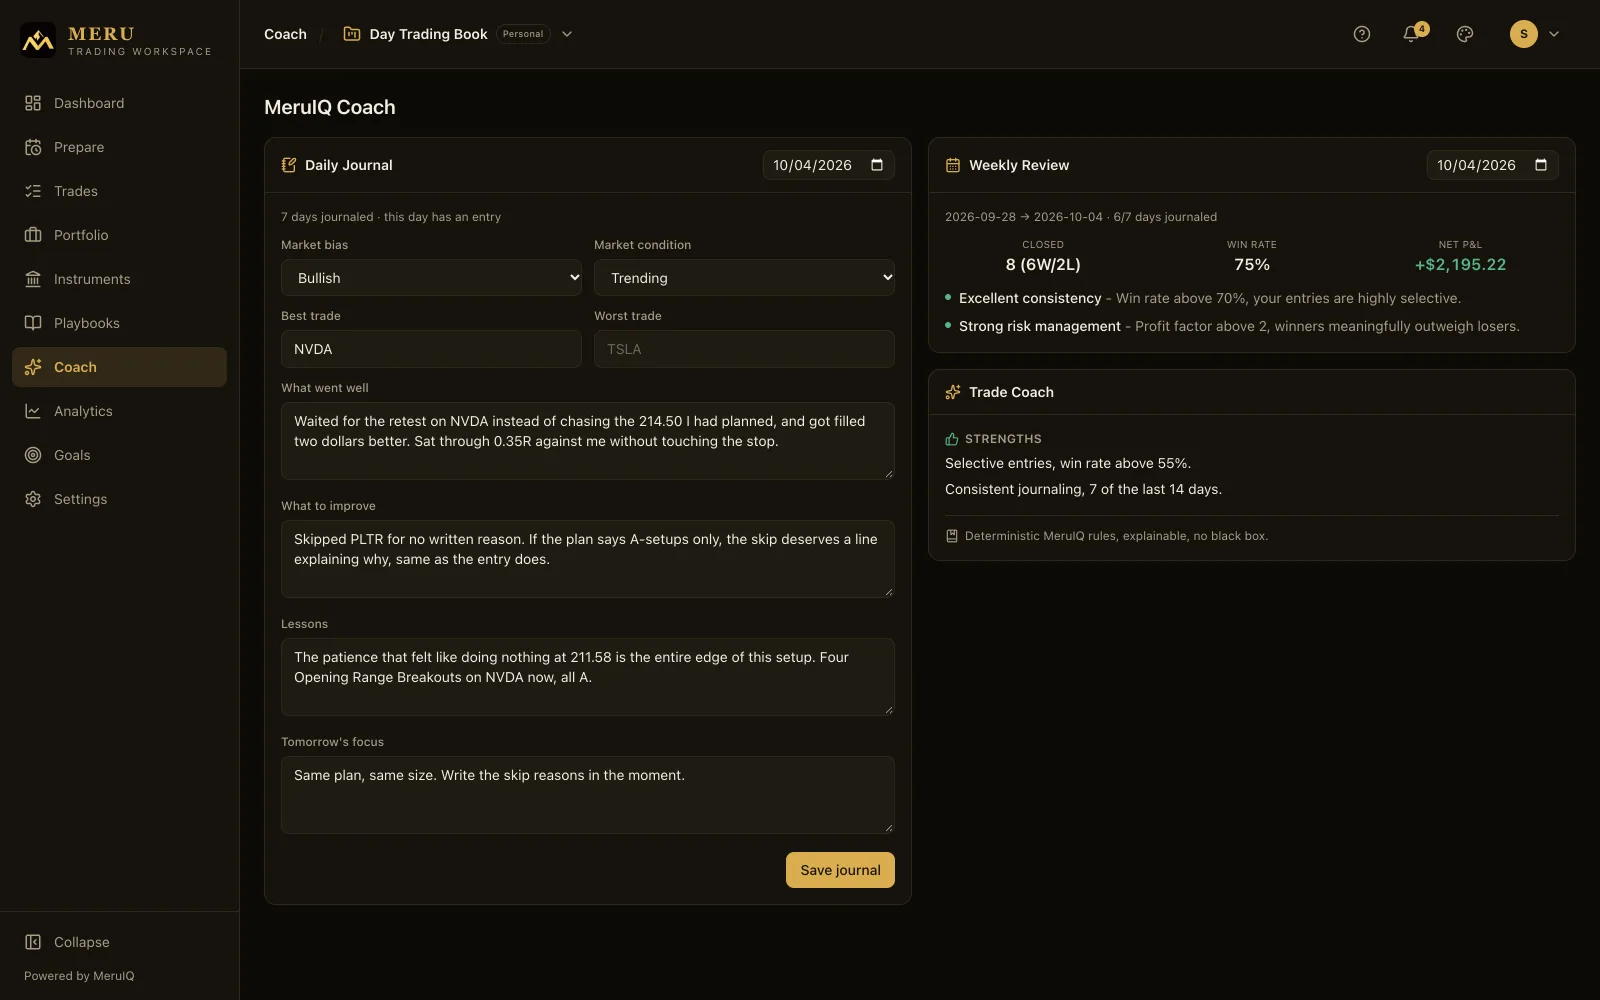Click the Trade Coach sparkle header icon

pos(953,392)
